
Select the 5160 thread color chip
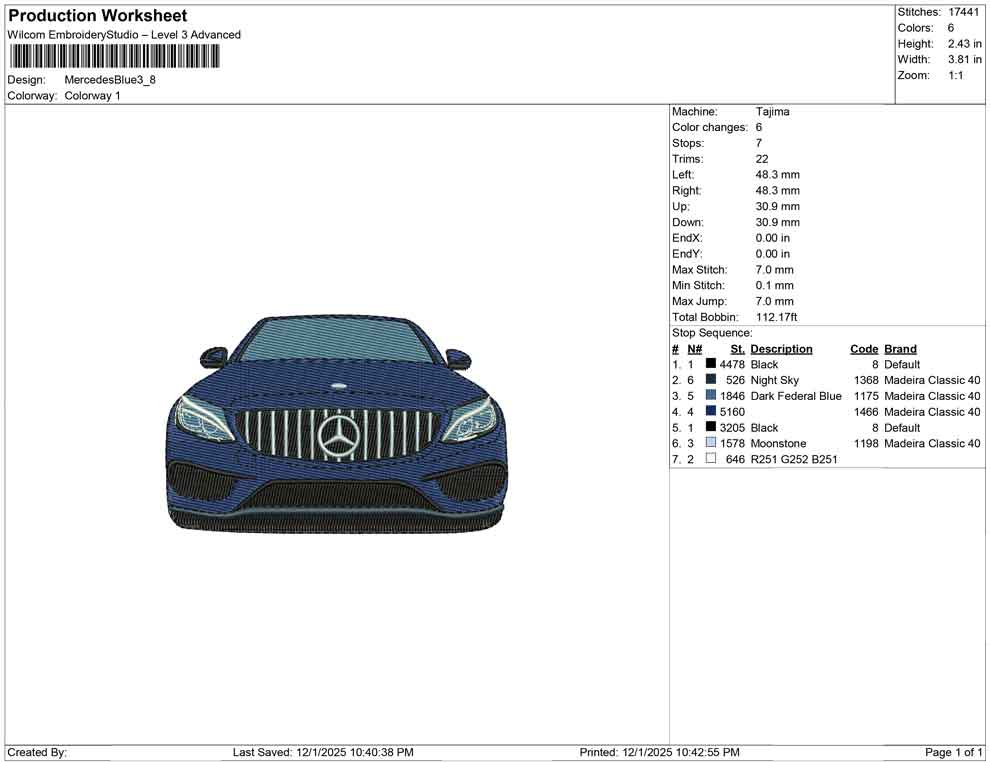[711, 412]
